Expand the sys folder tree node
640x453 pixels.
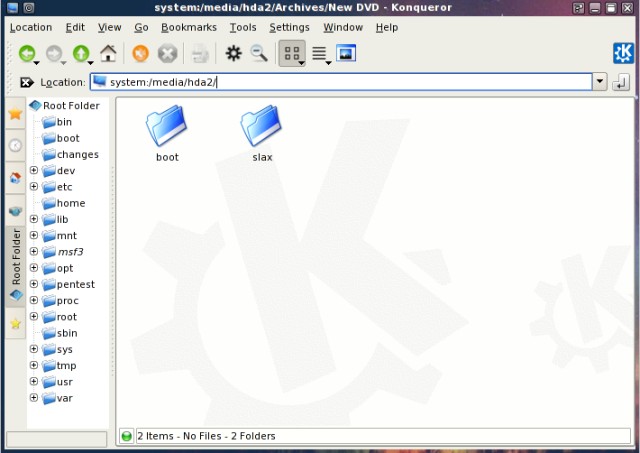tap(34, 349)
